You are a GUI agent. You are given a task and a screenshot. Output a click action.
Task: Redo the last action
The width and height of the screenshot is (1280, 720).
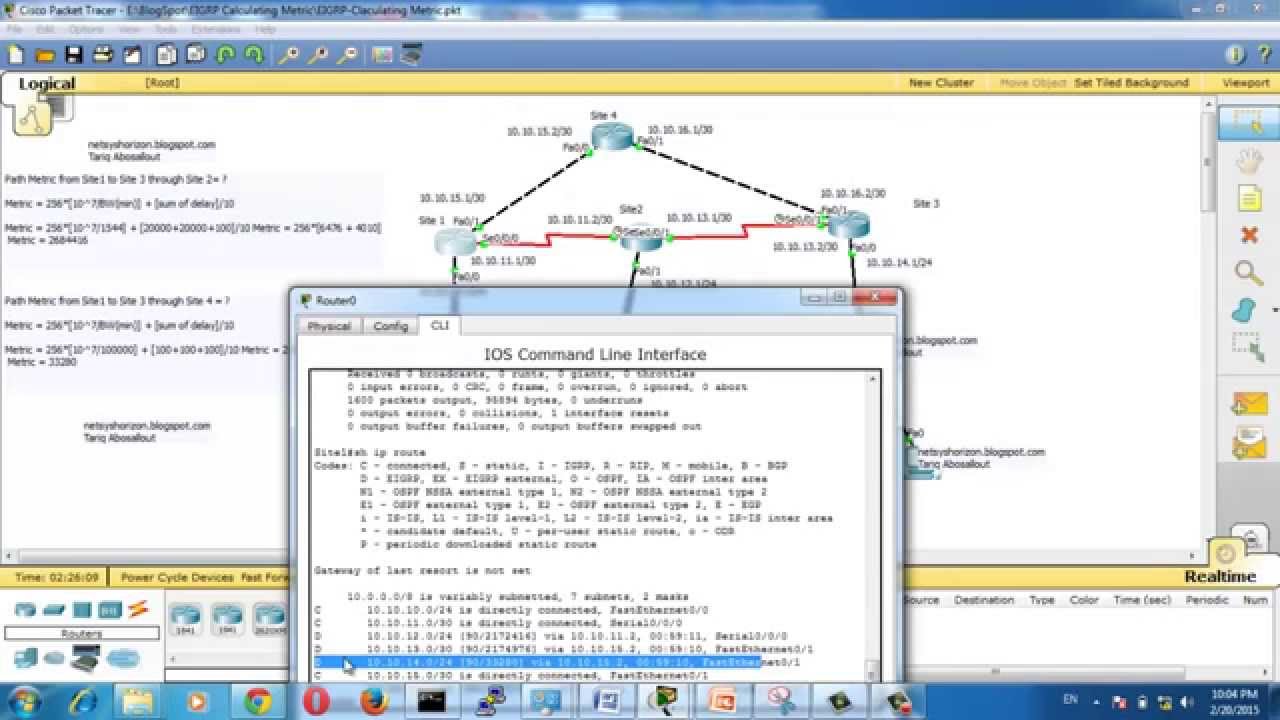(x=255, y=55)
